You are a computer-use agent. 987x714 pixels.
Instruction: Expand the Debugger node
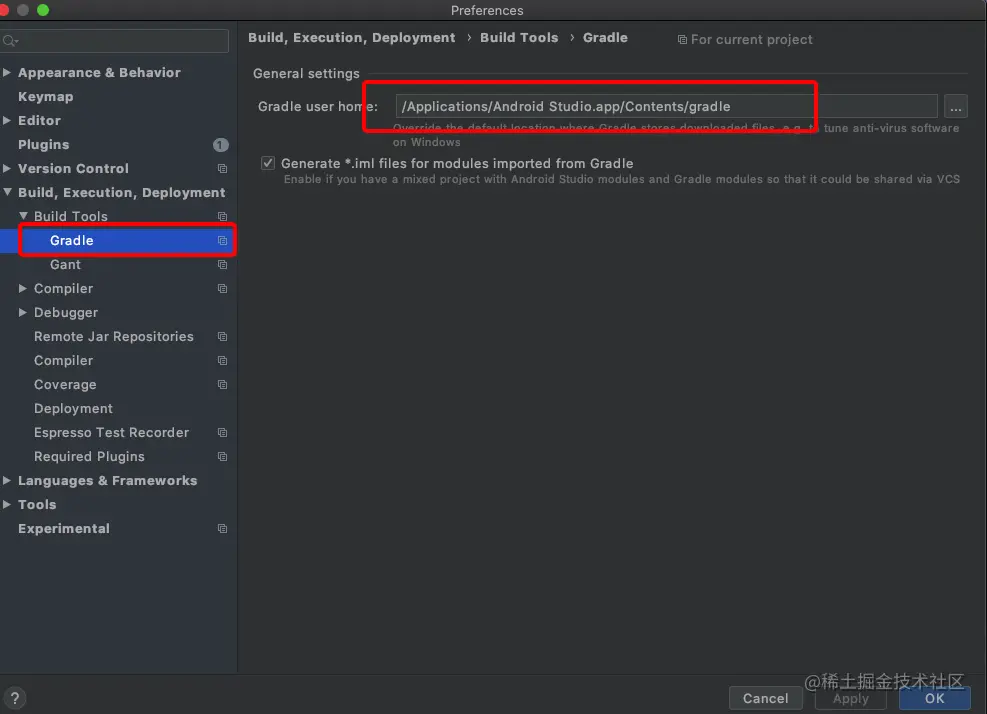click(x=23, y=312)
